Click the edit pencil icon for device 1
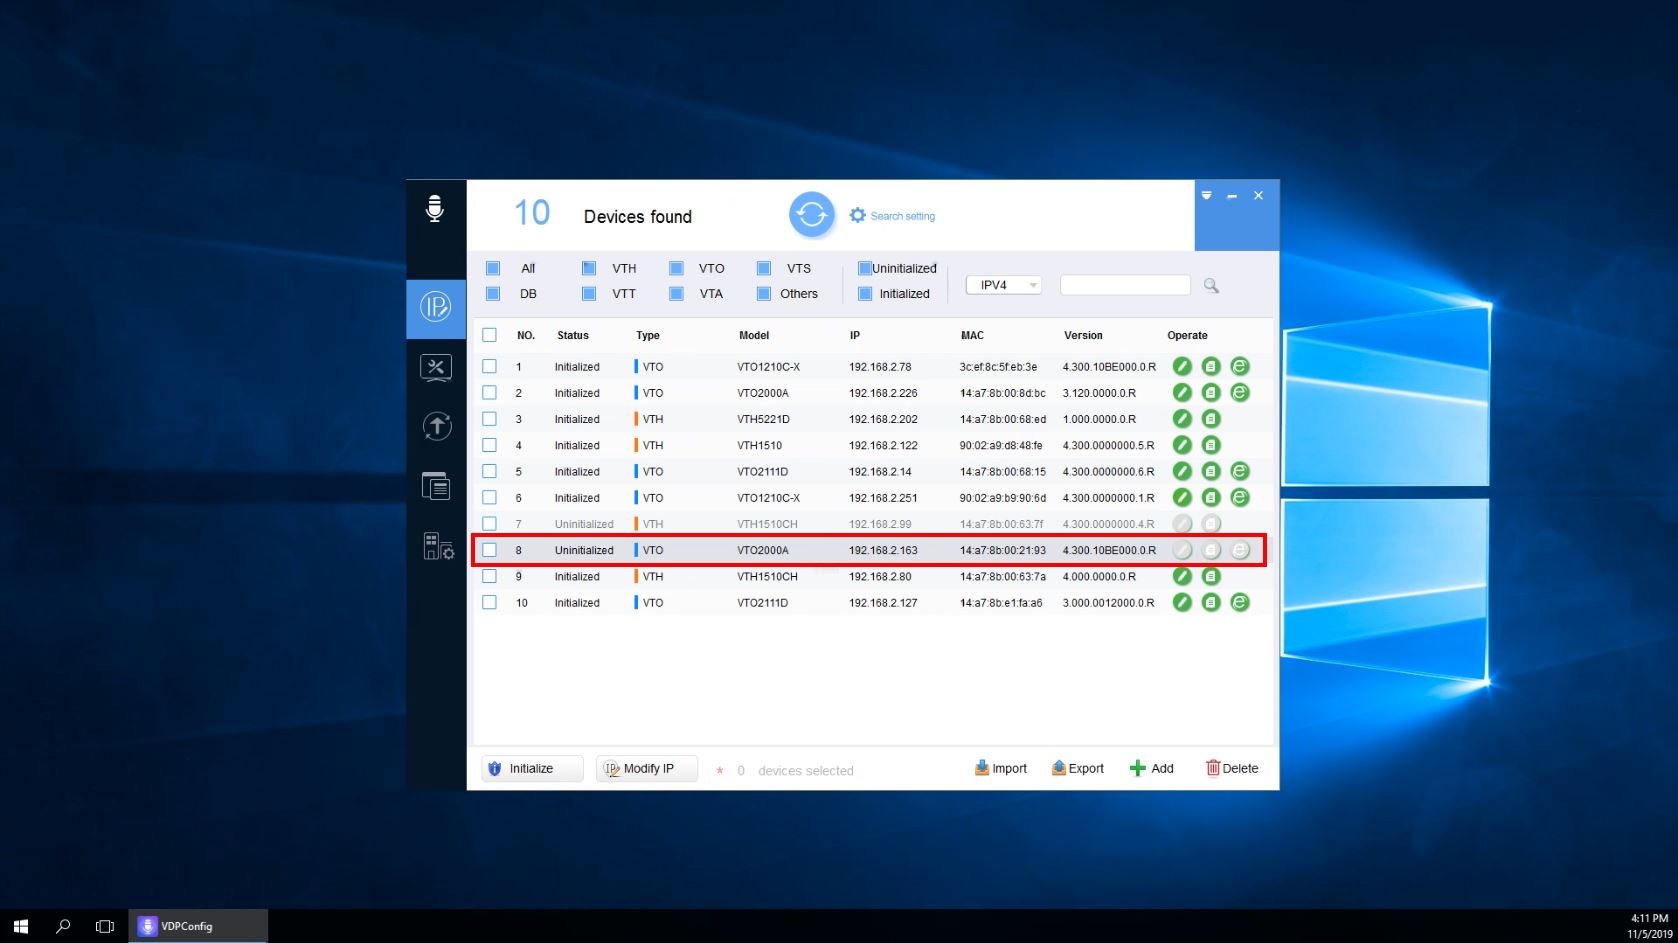The height and width of the screenshot is (943, 1678). [1182, 367]
